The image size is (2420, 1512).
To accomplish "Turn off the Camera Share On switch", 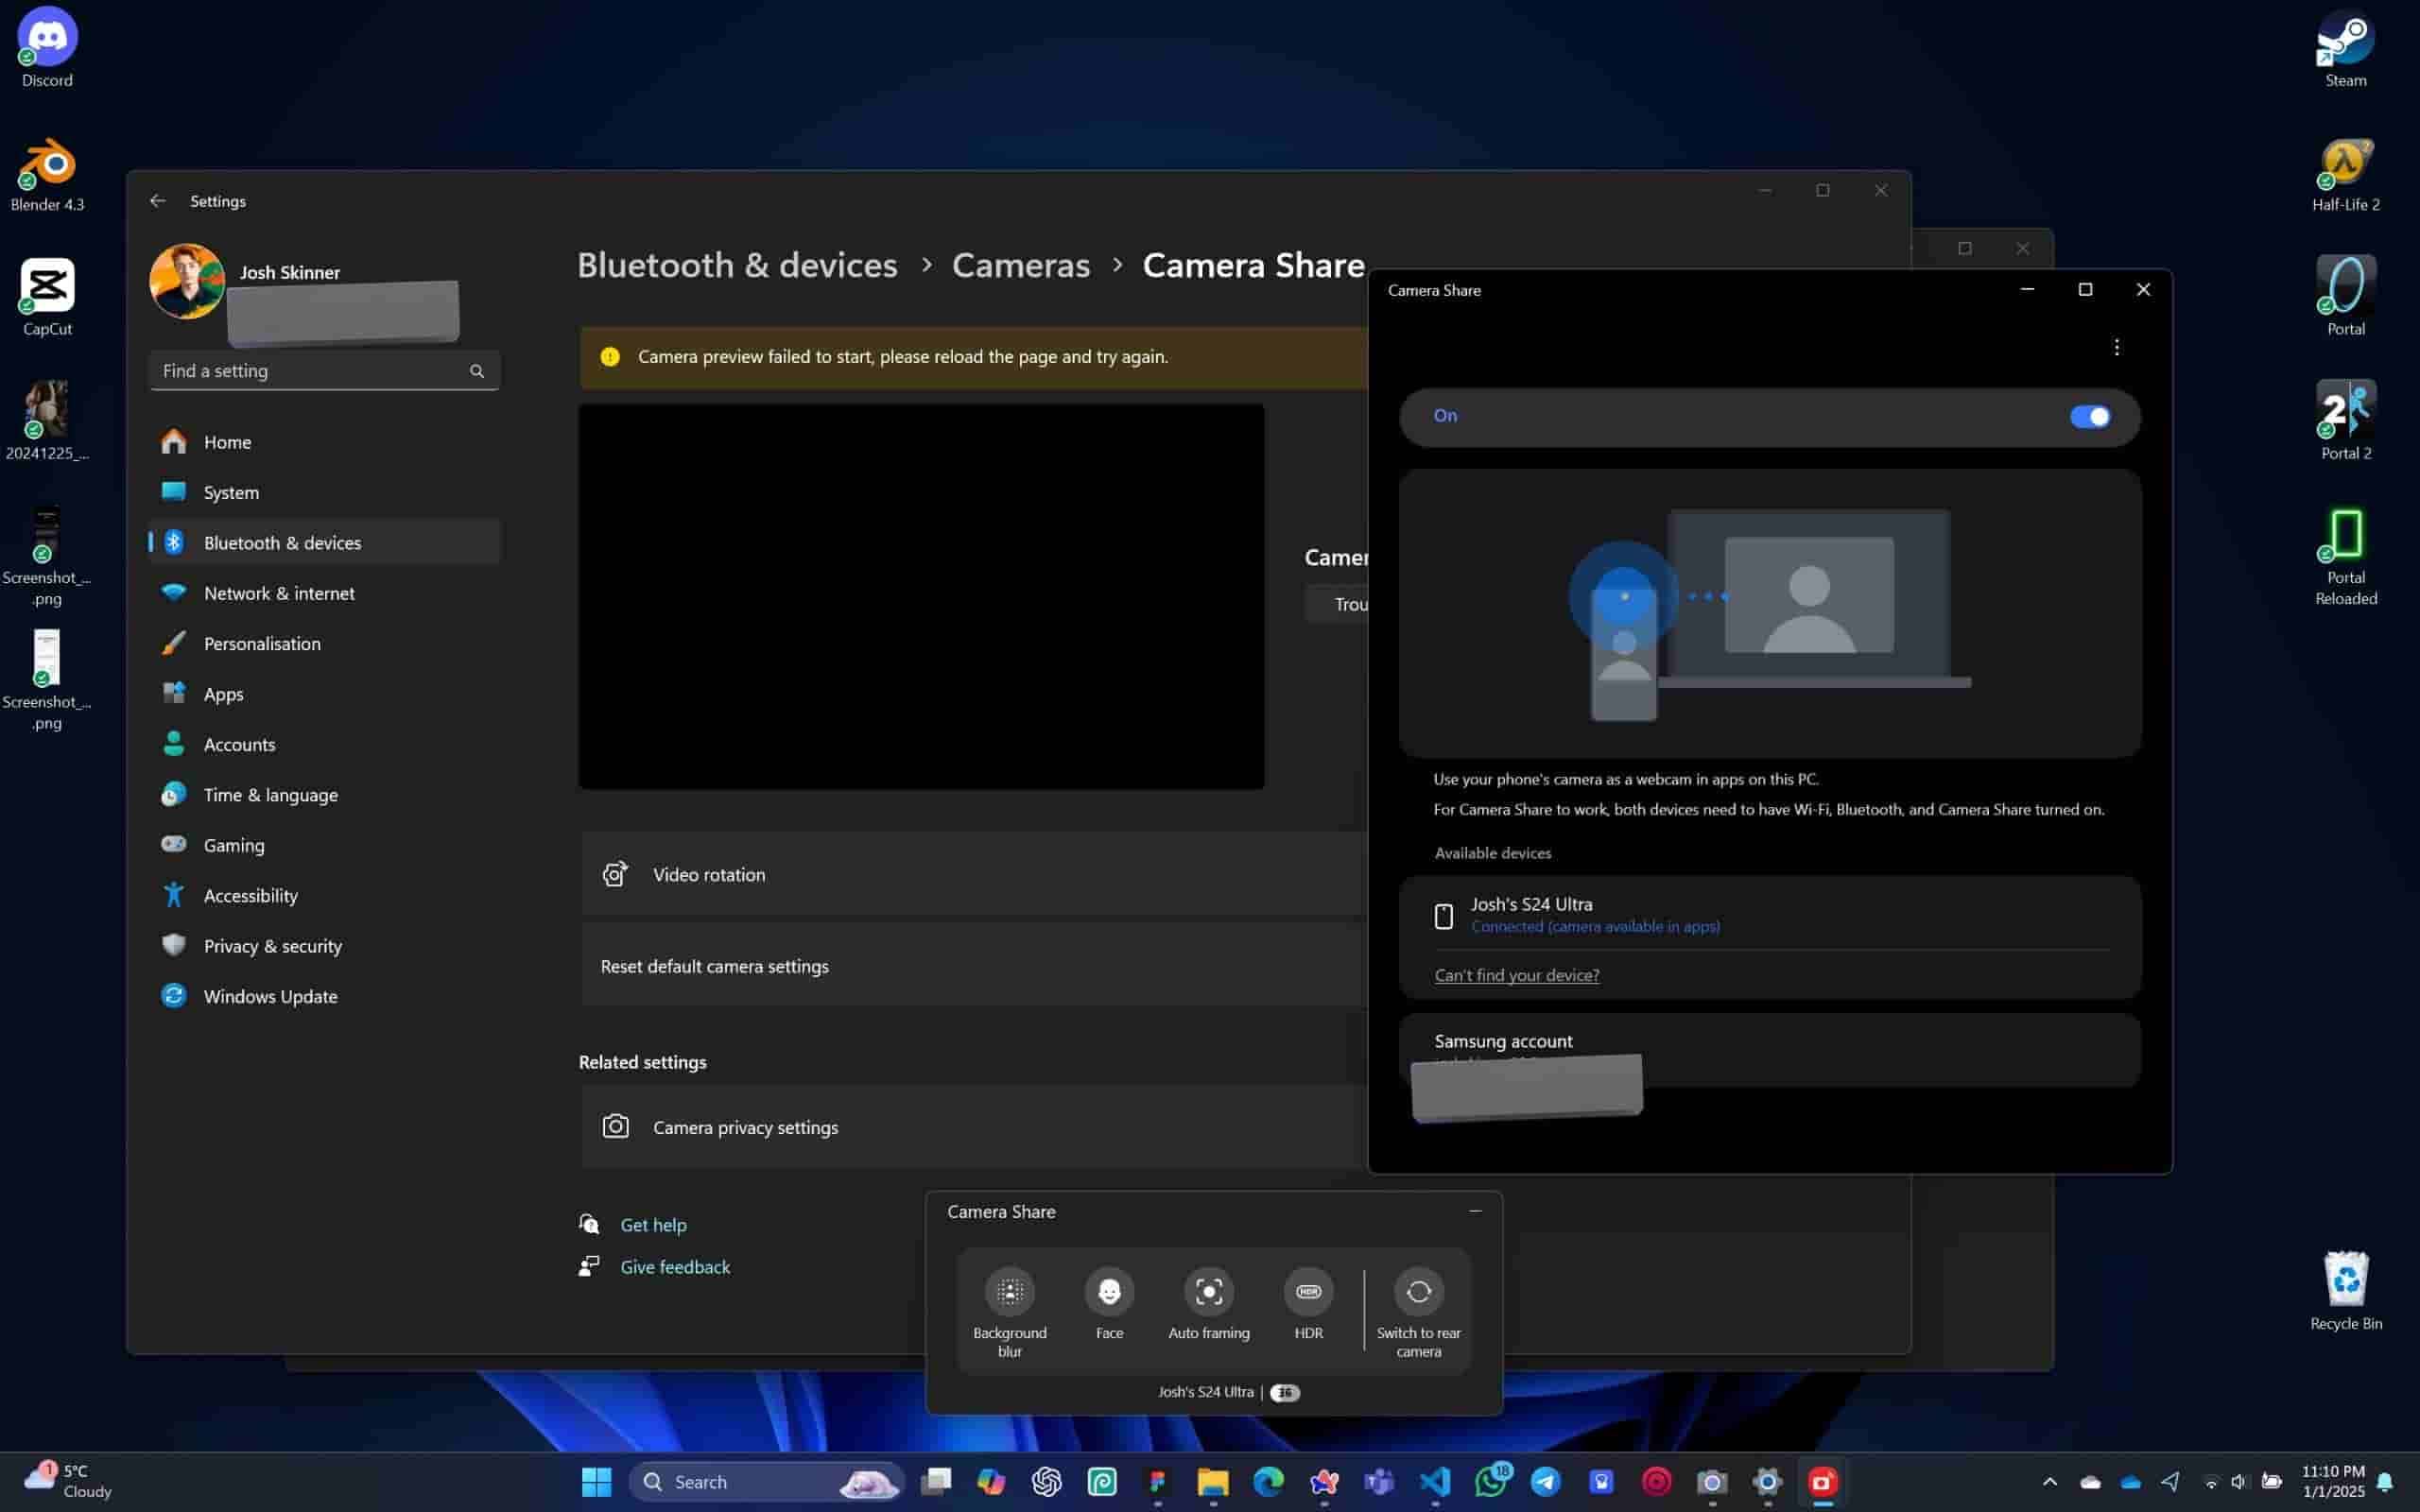I will (2089, 416).
